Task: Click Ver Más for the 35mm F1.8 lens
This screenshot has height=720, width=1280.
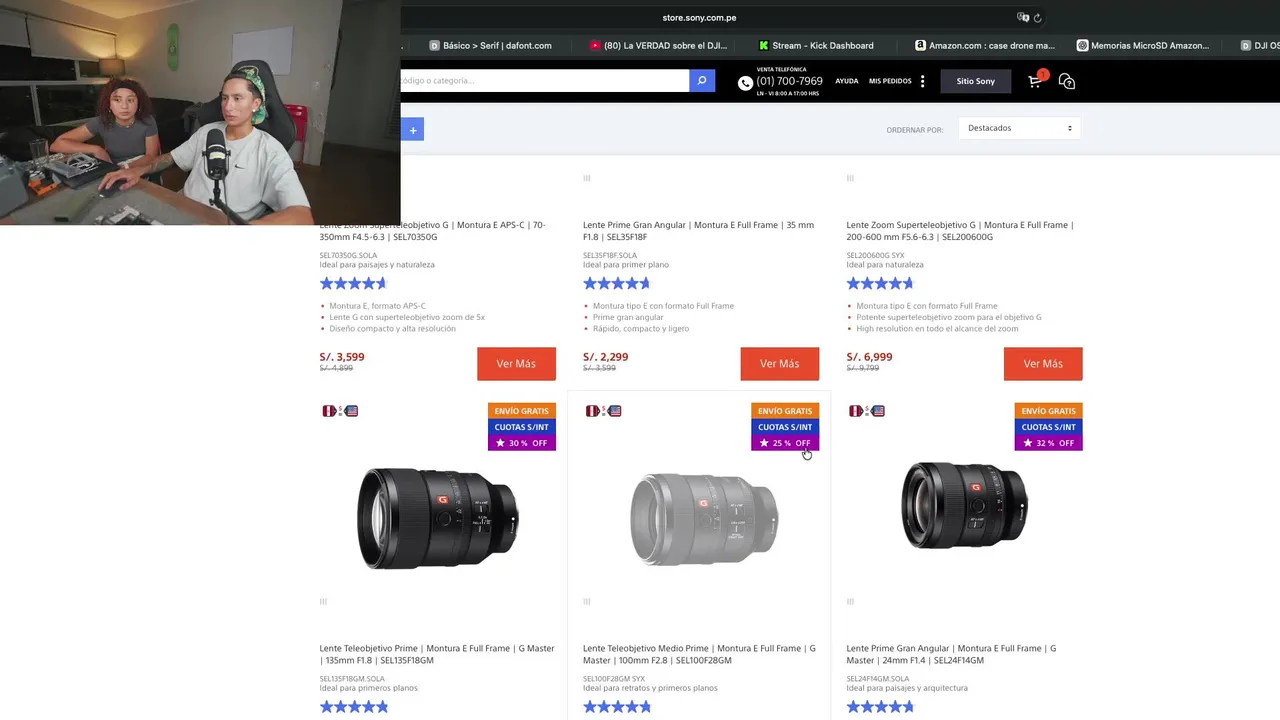Action: [x=779, y=364]
